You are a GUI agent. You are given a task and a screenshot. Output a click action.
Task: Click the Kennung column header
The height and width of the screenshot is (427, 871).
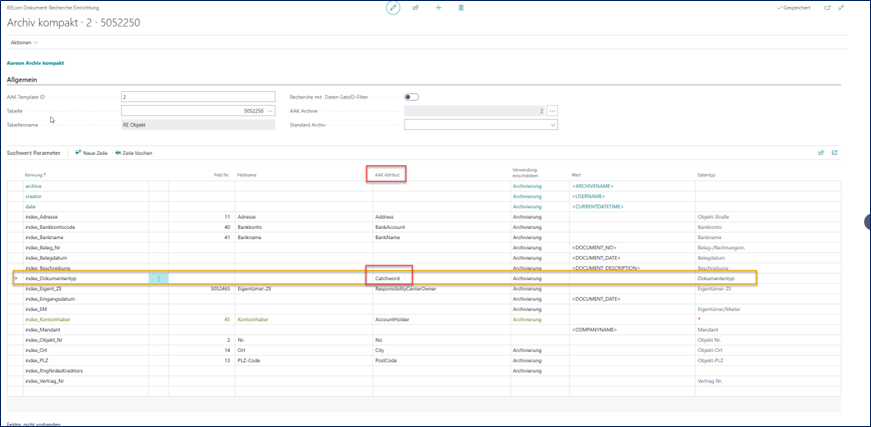click(36, 175)
